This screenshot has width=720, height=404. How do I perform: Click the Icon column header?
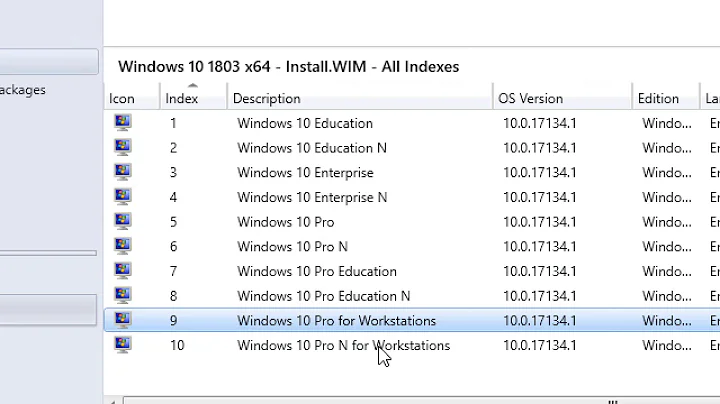(x=132, y=96)
